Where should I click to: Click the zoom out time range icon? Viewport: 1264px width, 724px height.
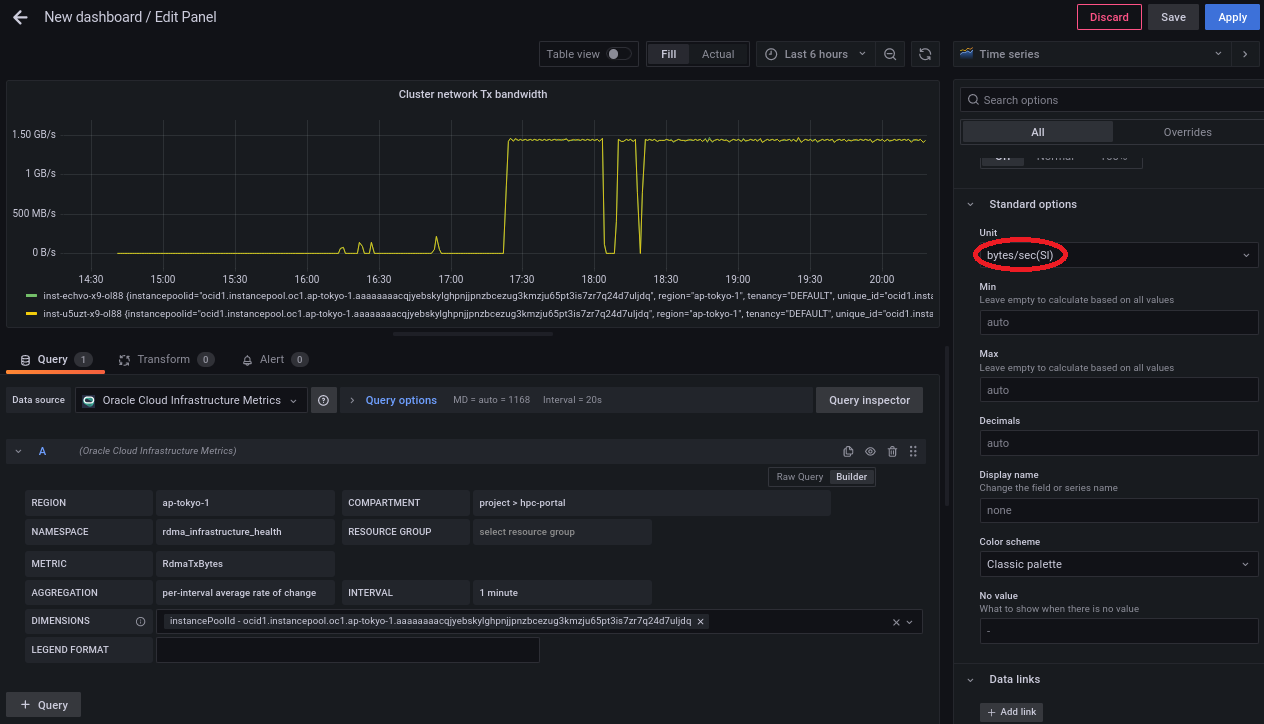[890, 54]
